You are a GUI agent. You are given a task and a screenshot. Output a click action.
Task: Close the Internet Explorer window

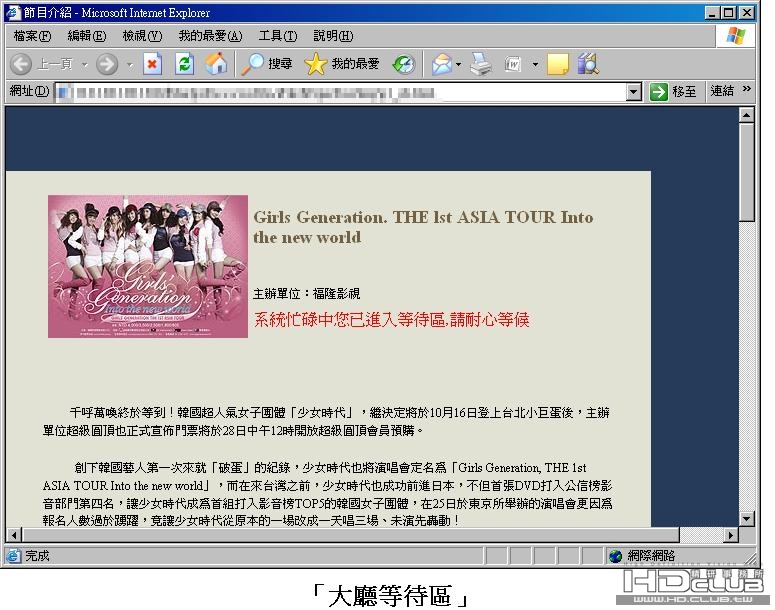(747, 12)
